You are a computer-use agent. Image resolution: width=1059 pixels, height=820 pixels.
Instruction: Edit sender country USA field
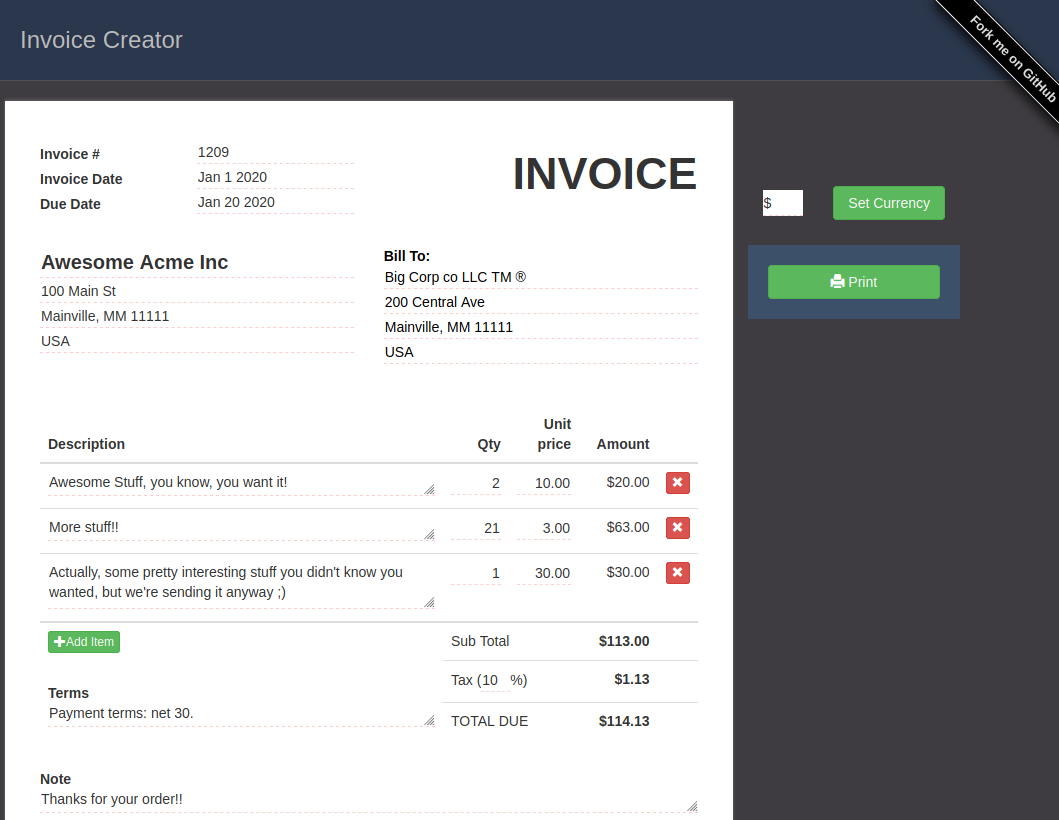197,341
